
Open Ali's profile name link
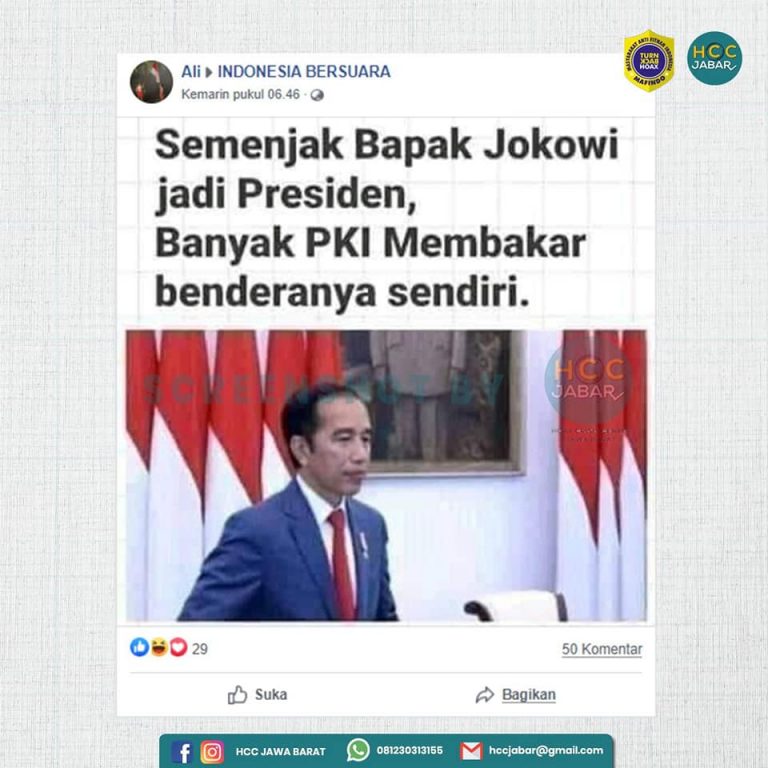point(191,72)
